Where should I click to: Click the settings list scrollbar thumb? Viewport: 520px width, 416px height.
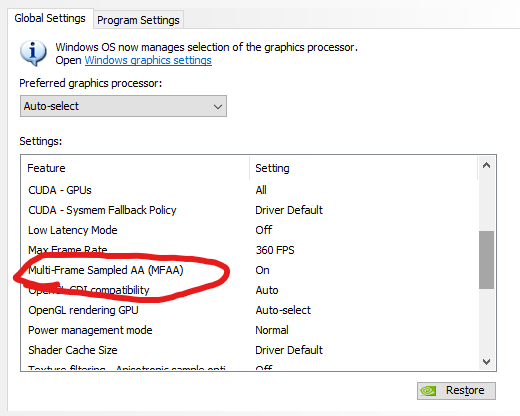(x=486, y=260)
